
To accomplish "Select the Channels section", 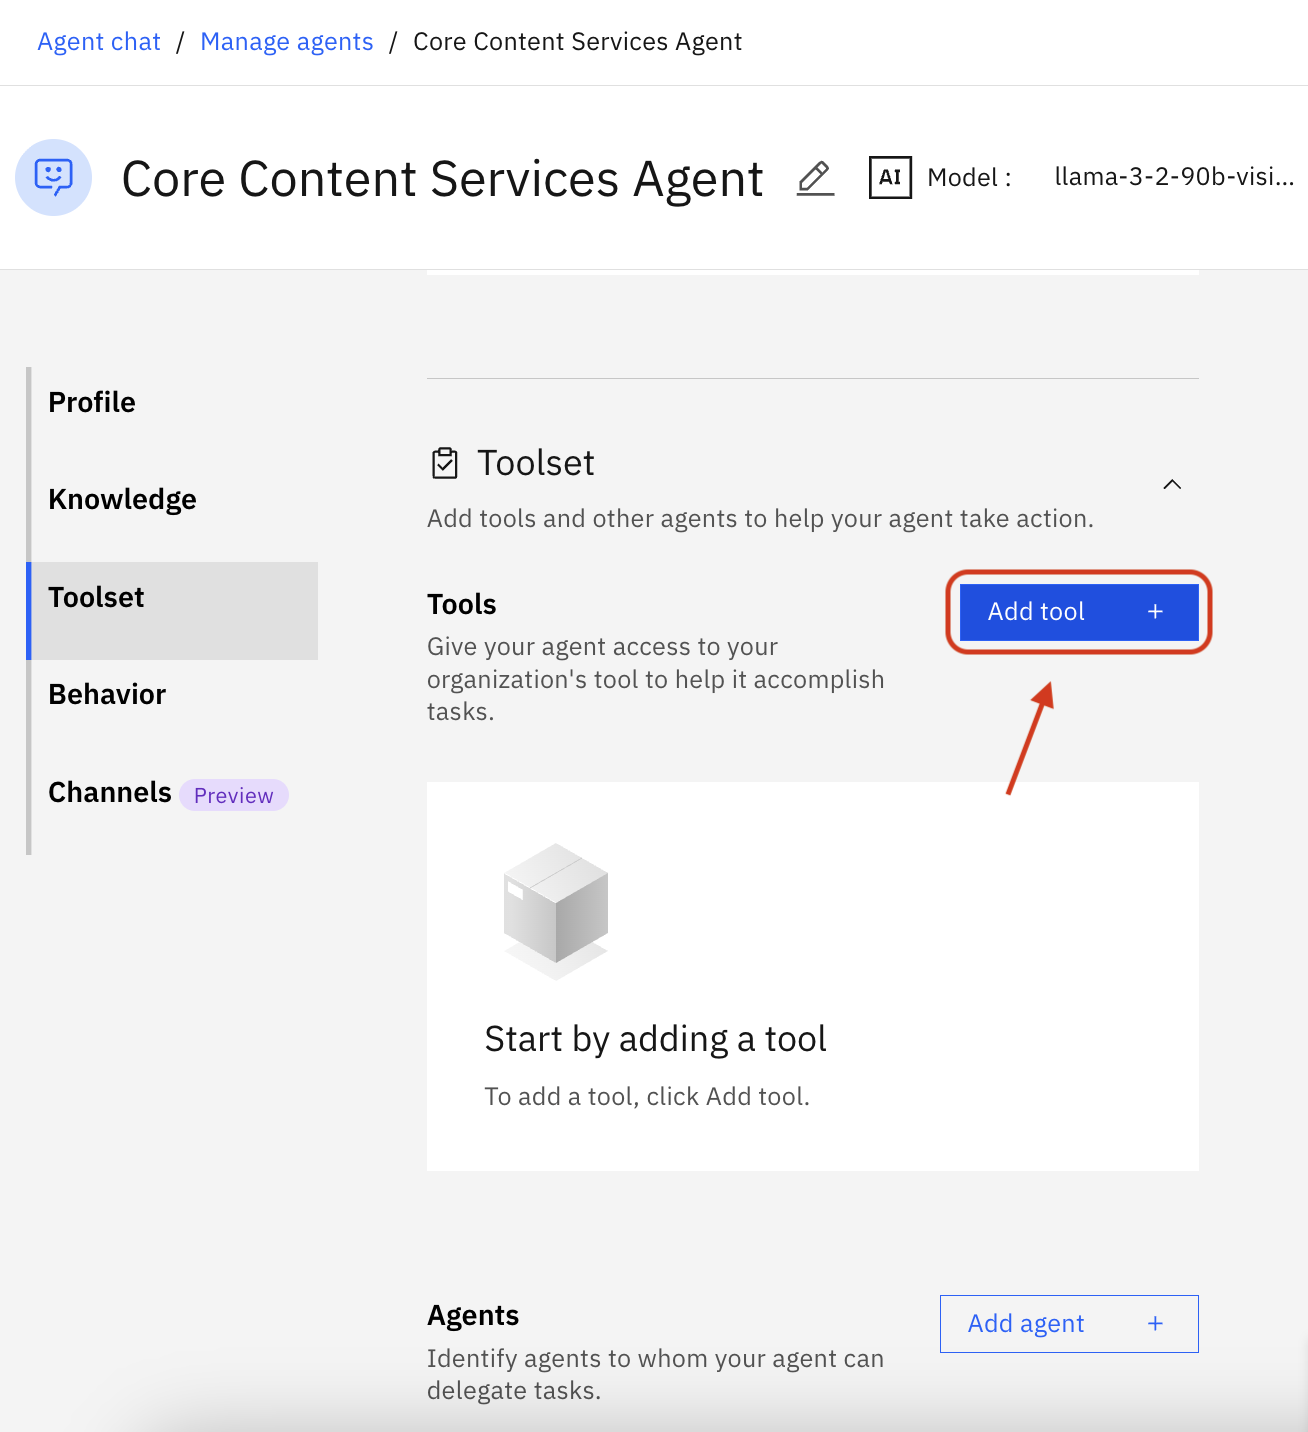I will [110, 792].
